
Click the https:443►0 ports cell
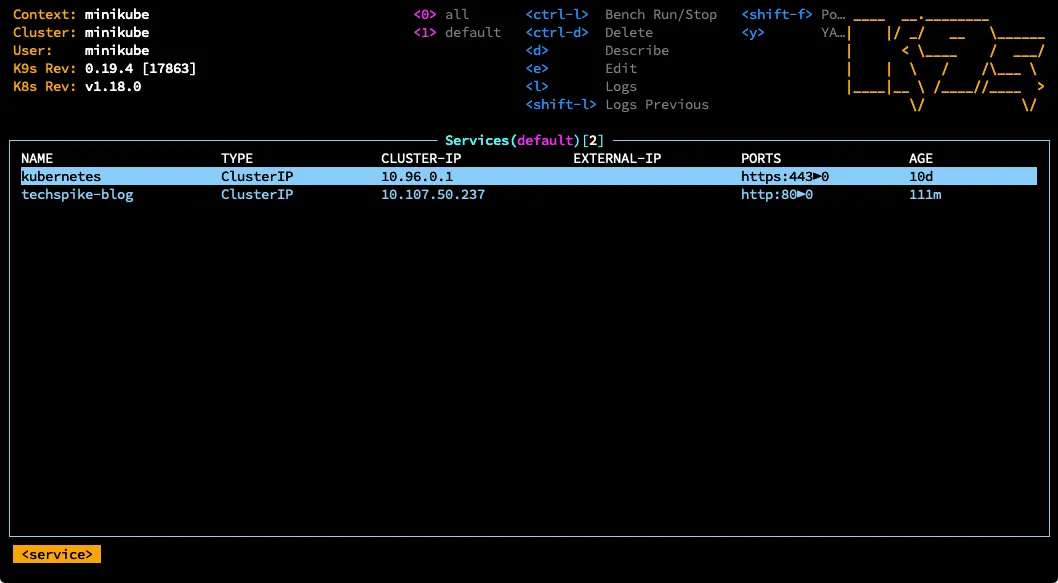(785, 177)
